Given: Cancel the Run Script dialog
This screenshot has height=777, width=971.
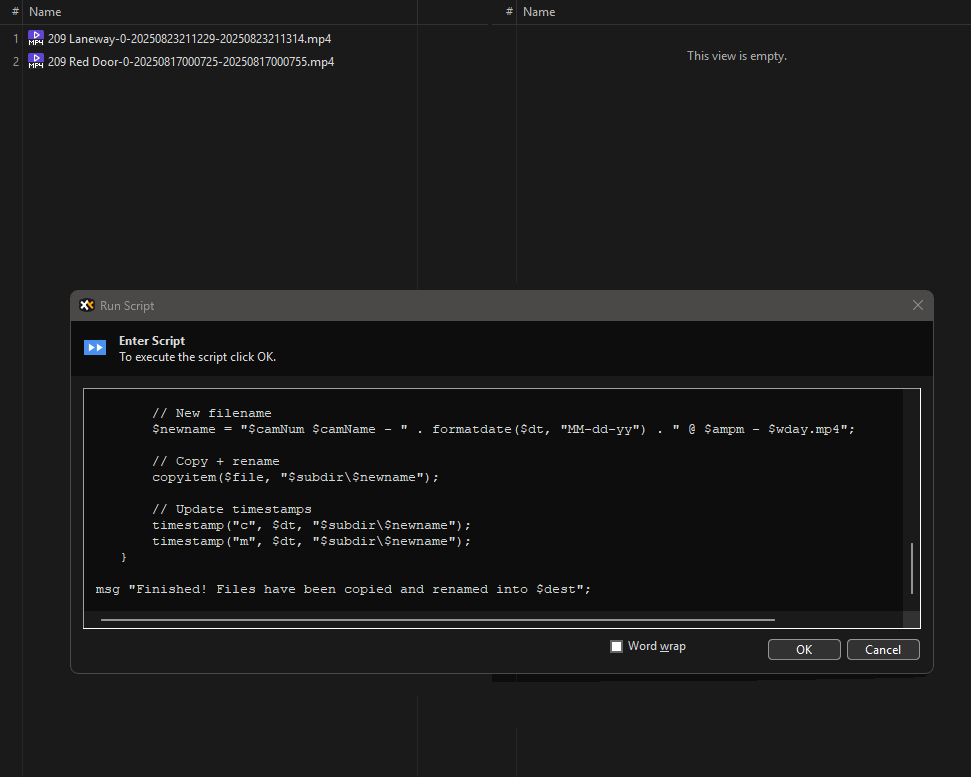Looking at the screenshot, I should coord(883,650).
